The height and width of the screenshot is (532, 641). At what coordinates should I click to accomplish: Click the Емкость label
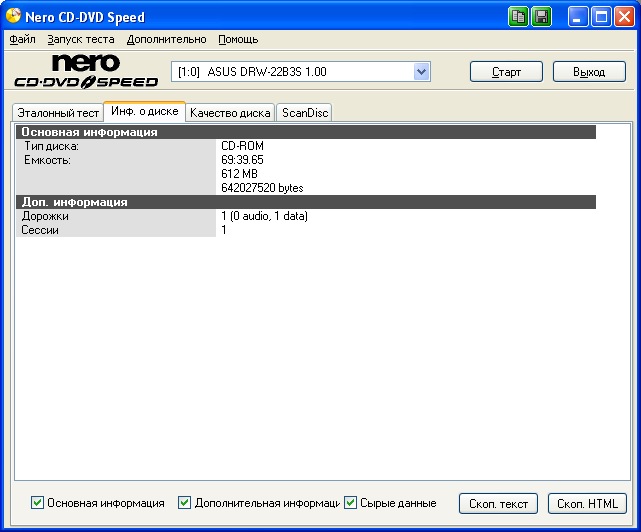click(x=47, y=160)
